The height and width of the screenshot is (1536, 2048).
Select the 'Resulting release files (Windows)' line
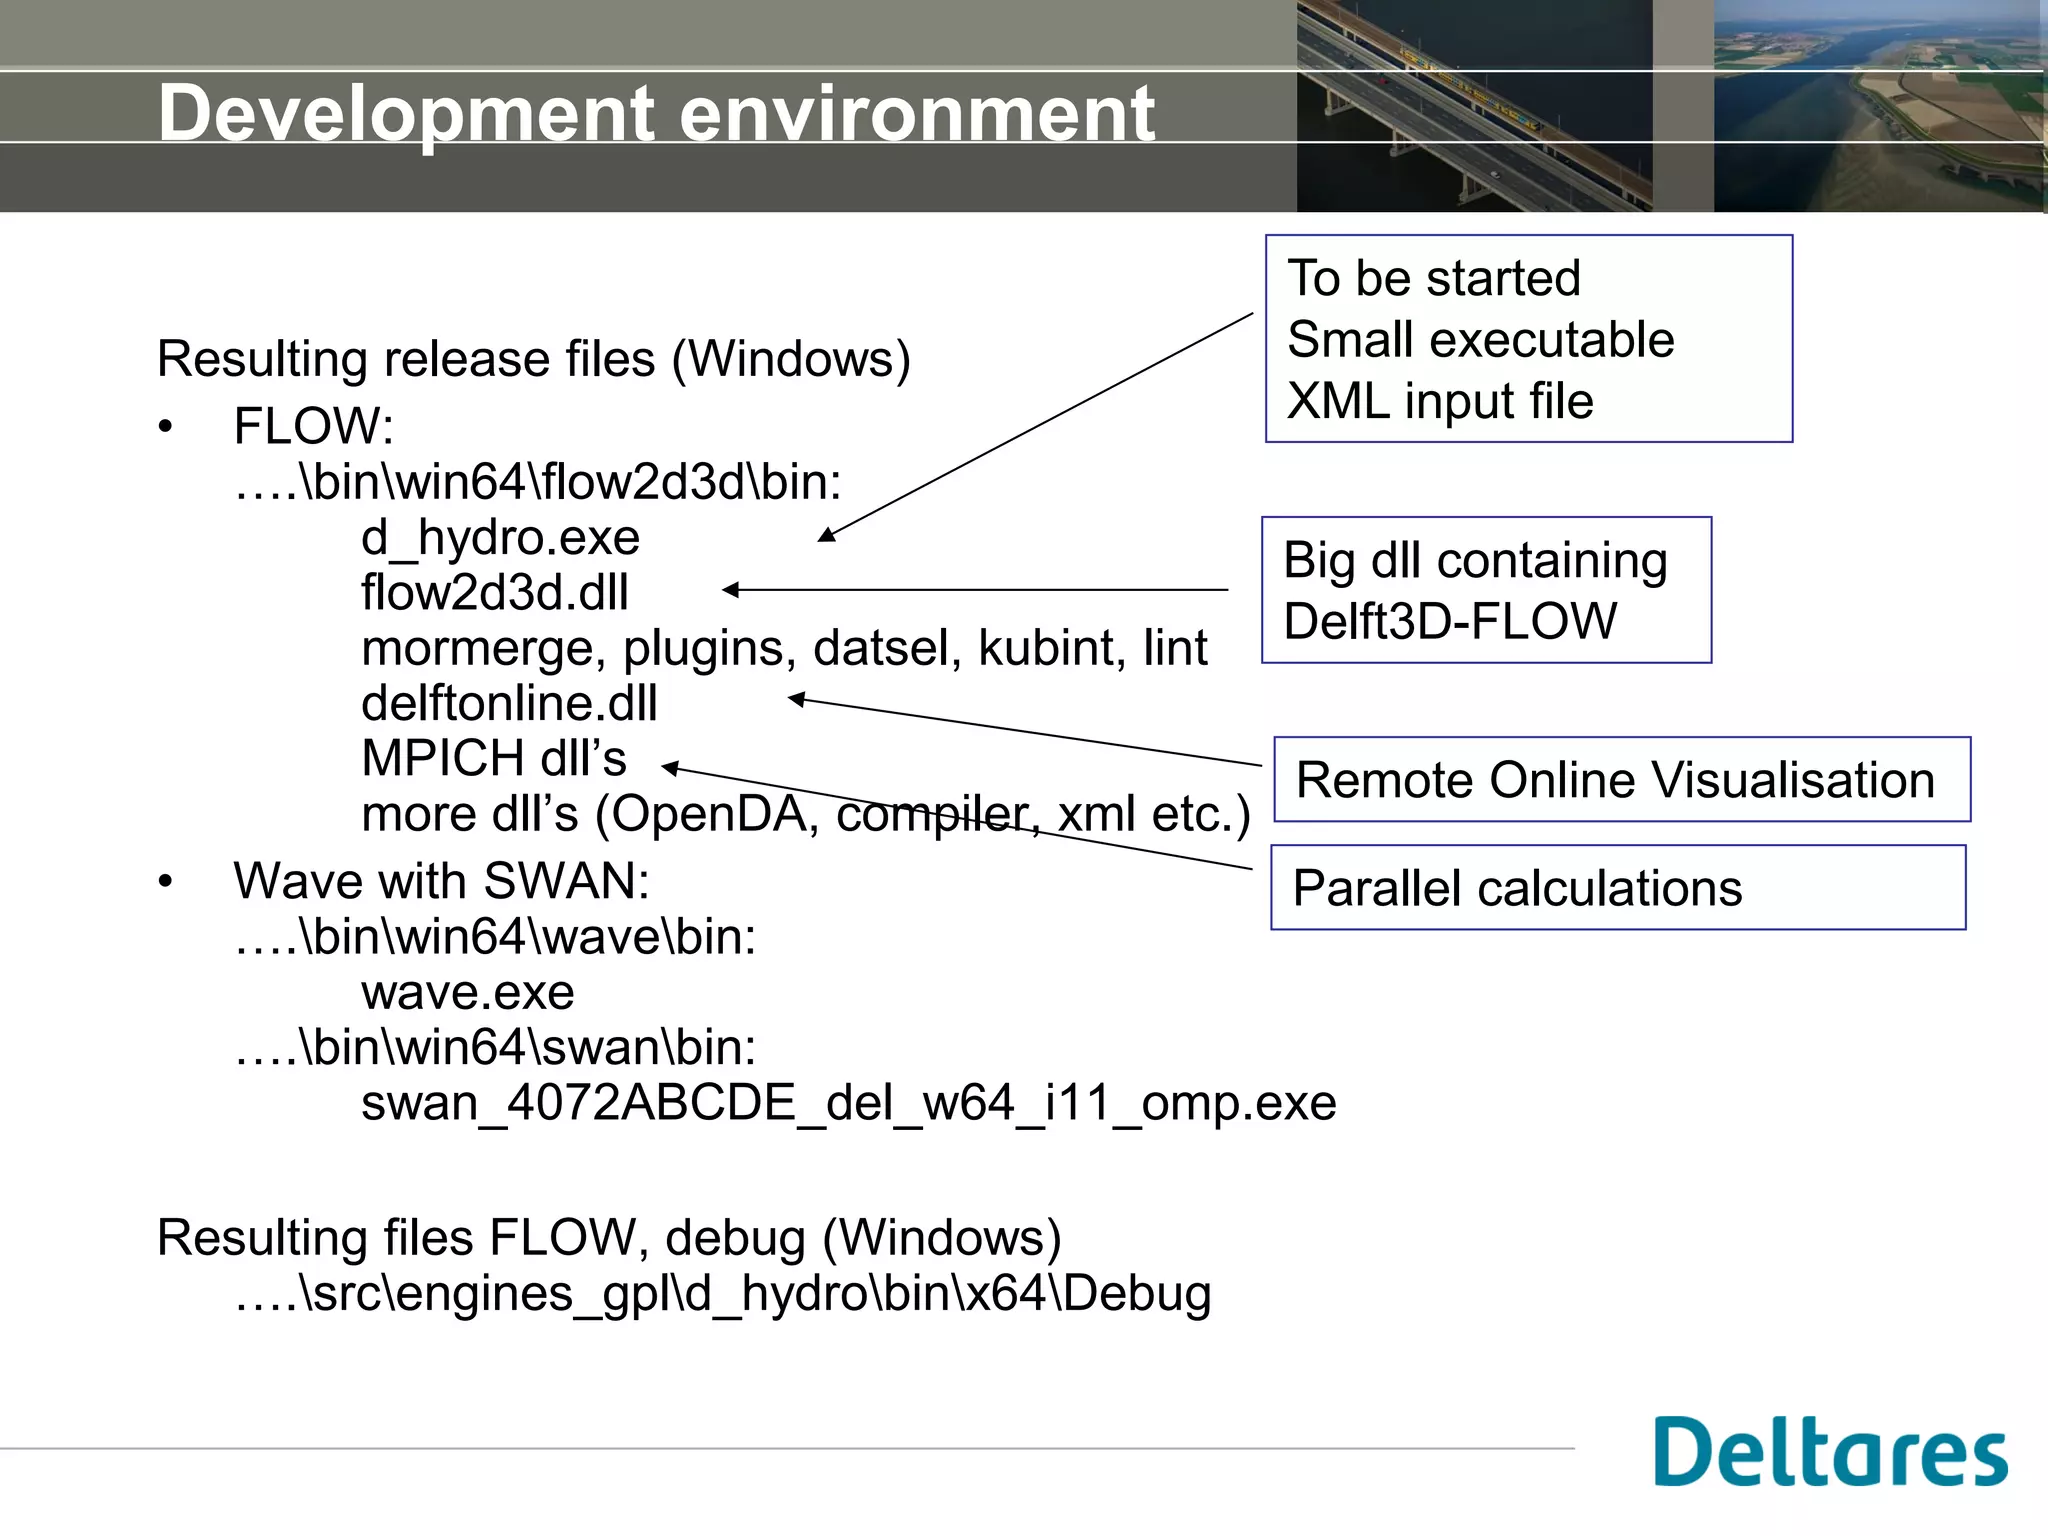[534, 359]
